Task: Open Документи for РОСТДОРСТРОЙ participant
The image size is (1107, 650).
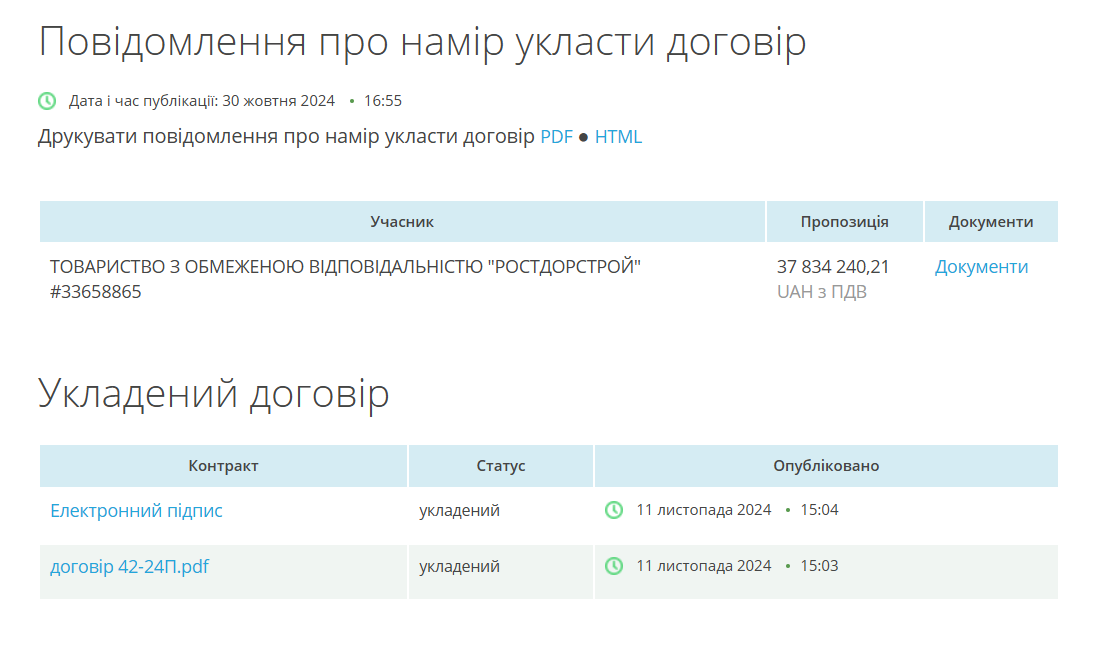Action: (981, 266)
